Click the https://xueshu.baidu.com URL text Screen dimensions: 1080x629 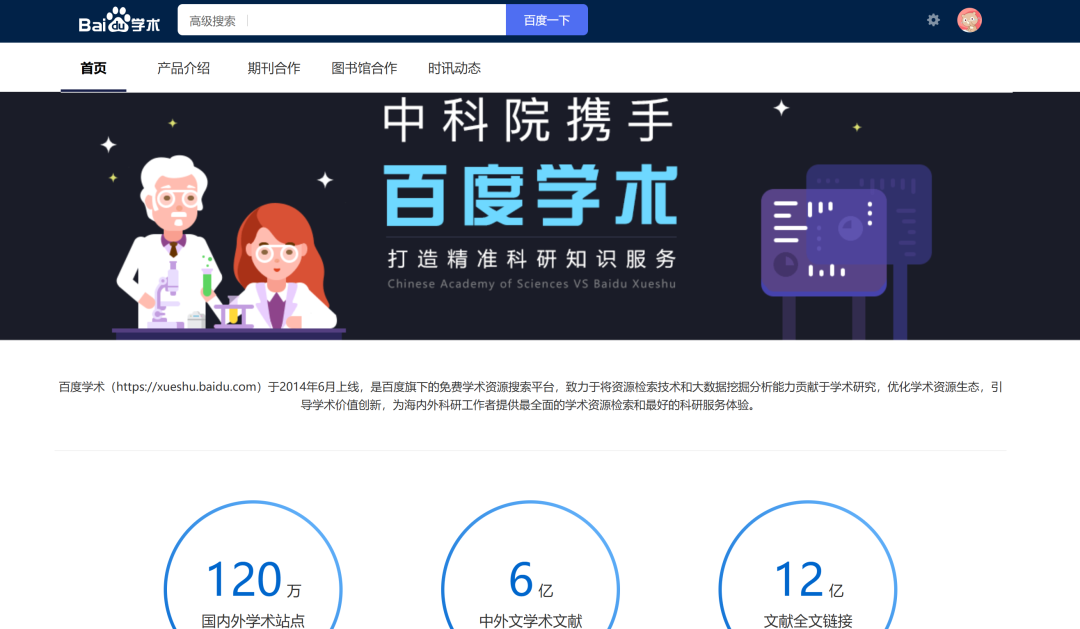pyautogui.click(x=188, y=387)
